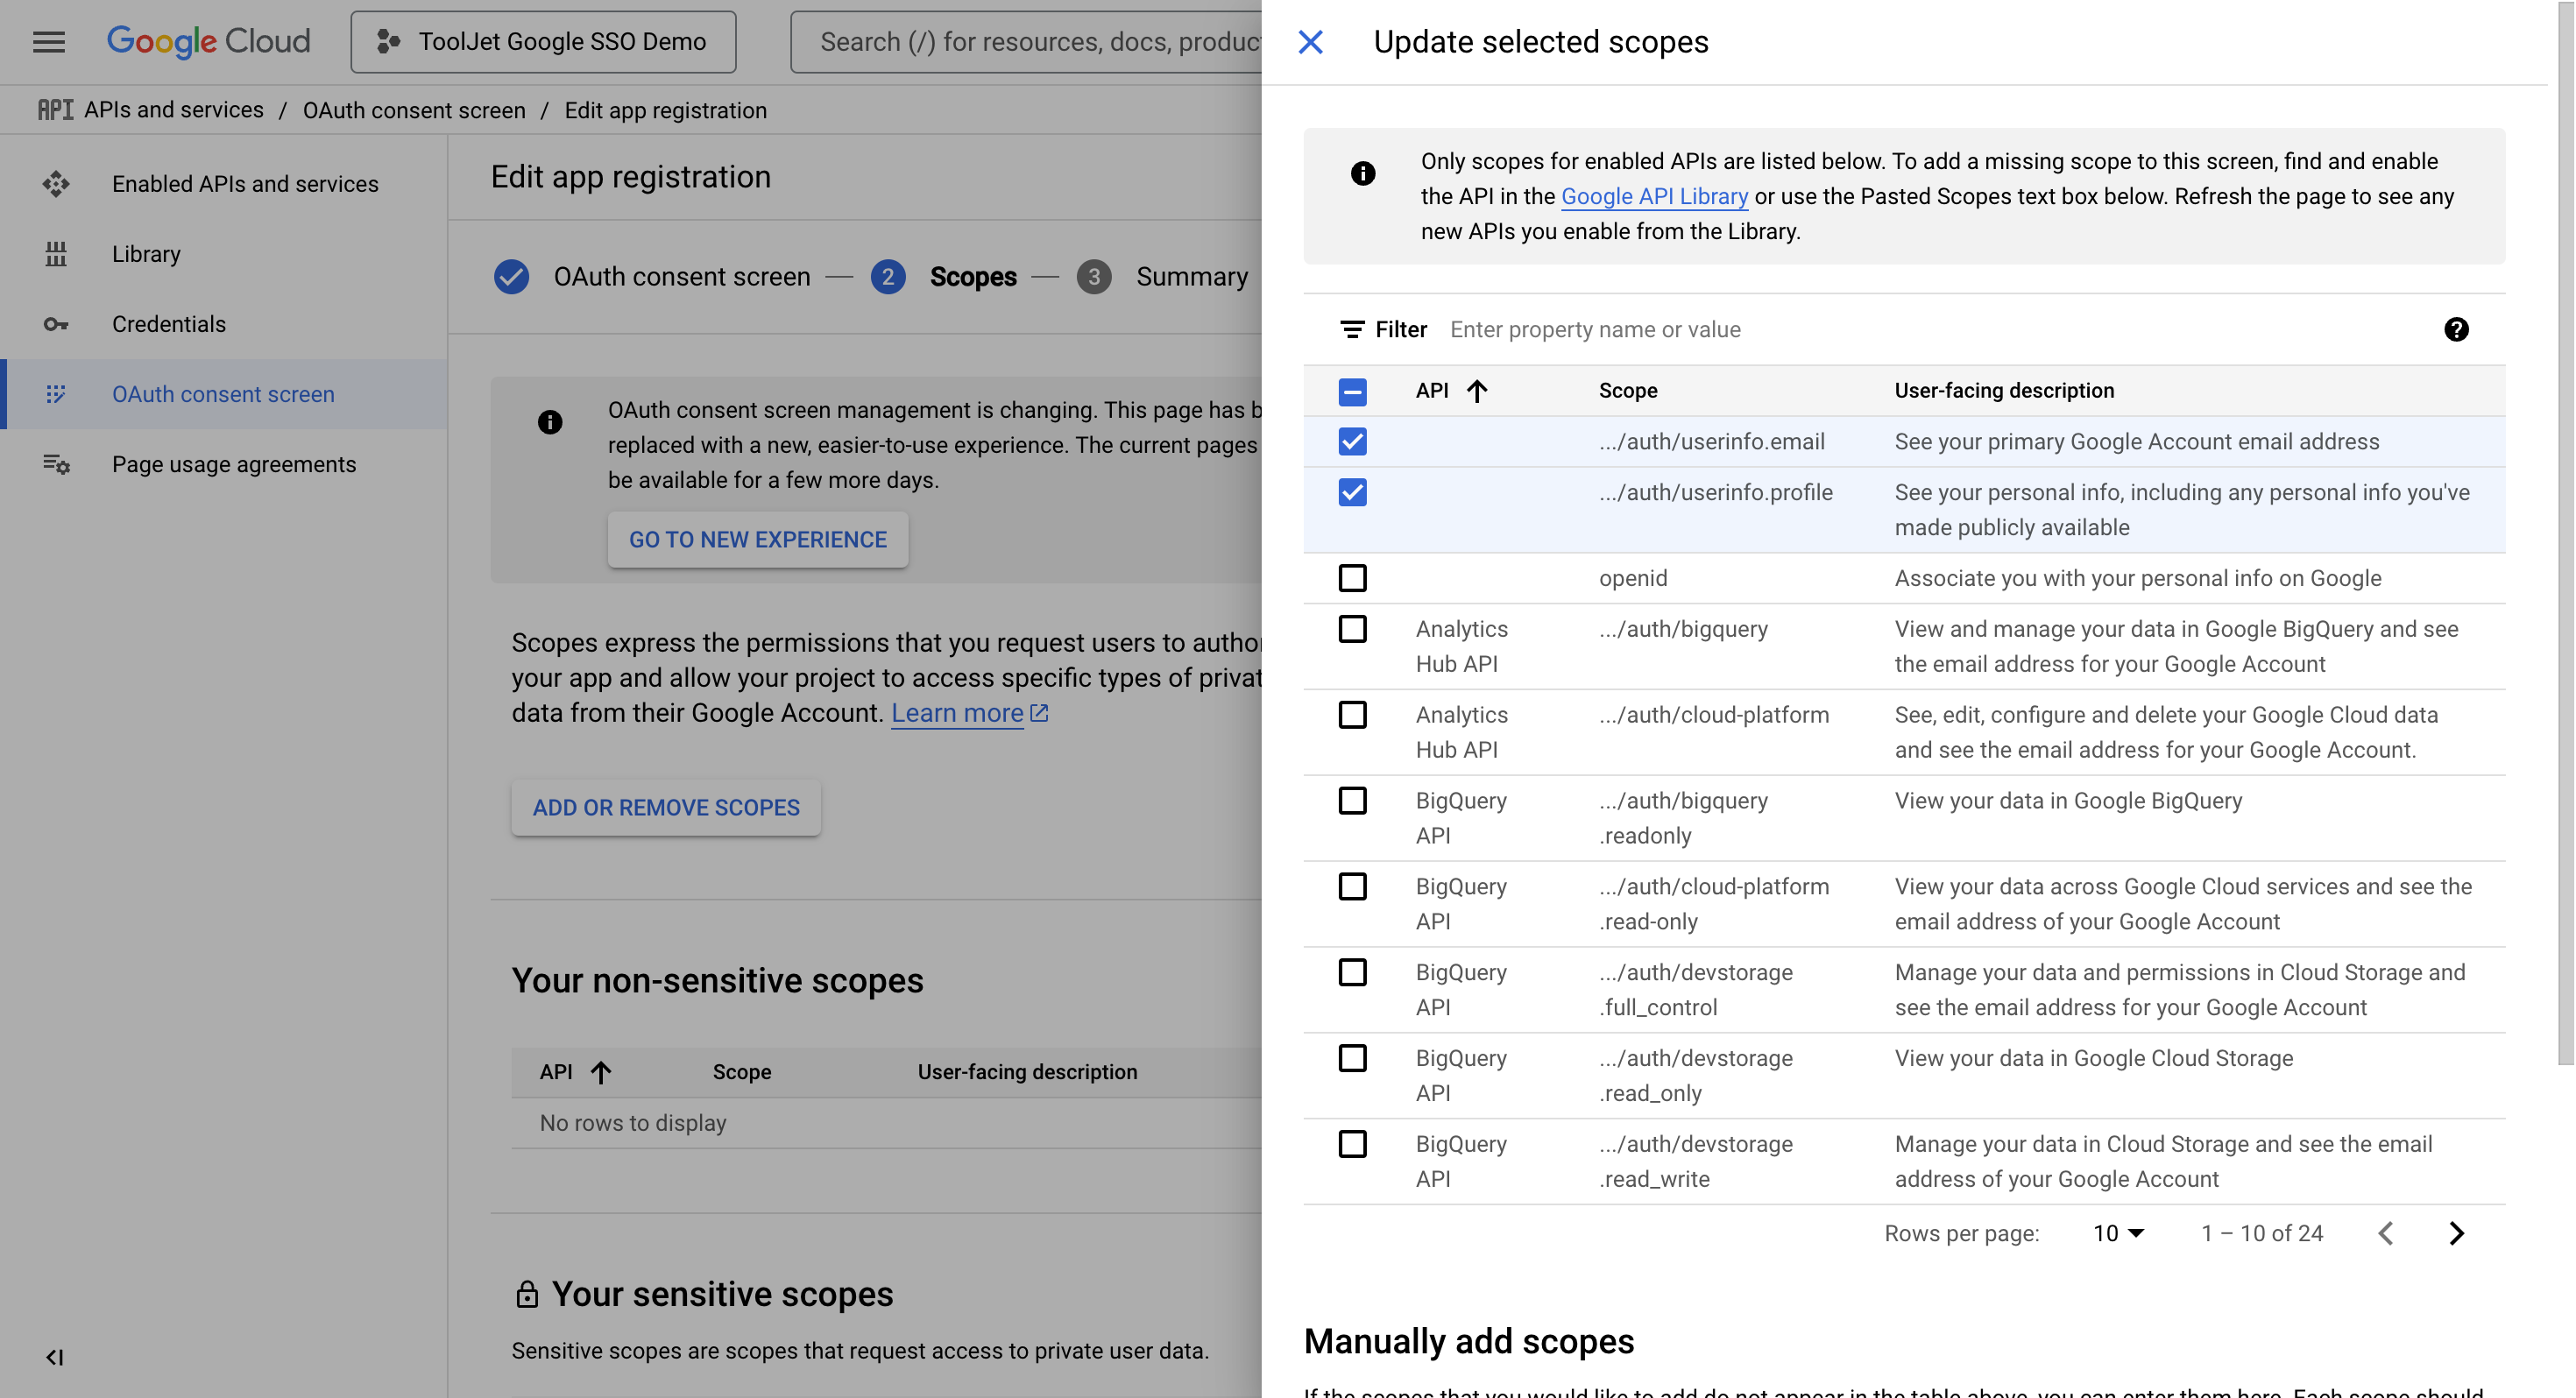
Task: Check the openid scope checkbox
Action: [1352, 578]
